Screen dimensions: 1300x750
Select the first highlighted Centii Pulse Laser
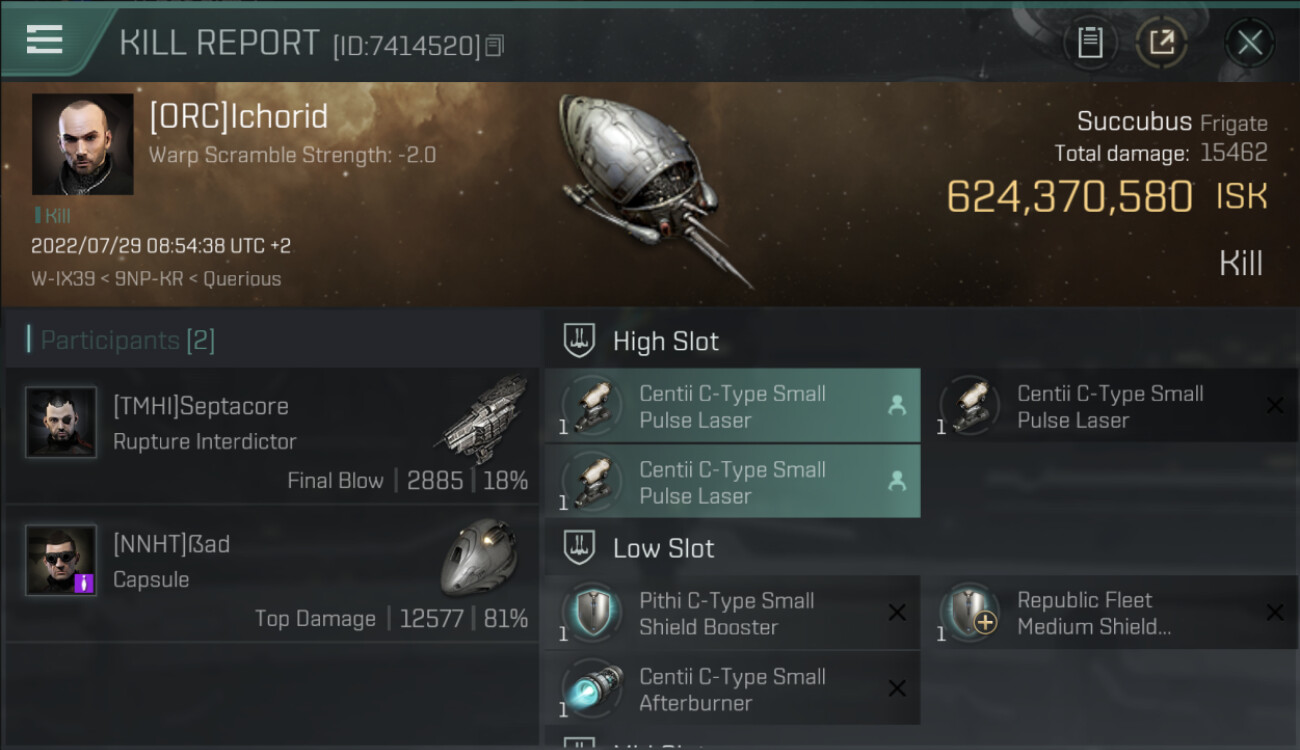[x=732, y=406]
